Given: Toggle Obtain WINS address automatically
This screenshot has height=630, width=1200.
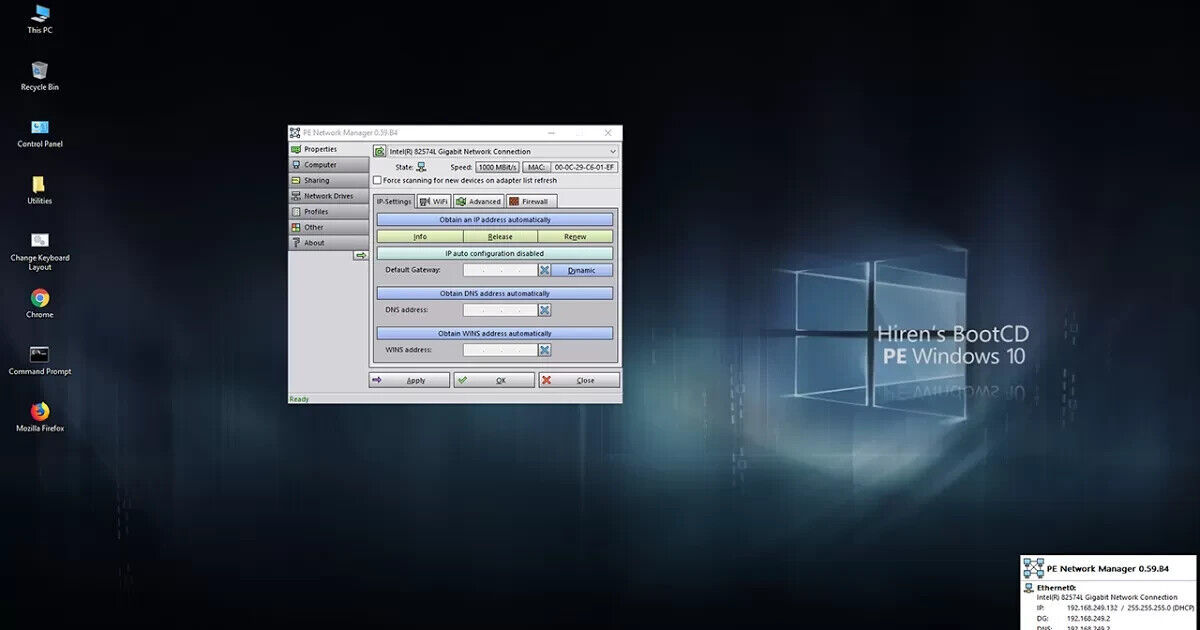Looking at the screenshot, I should coord(495,333).
